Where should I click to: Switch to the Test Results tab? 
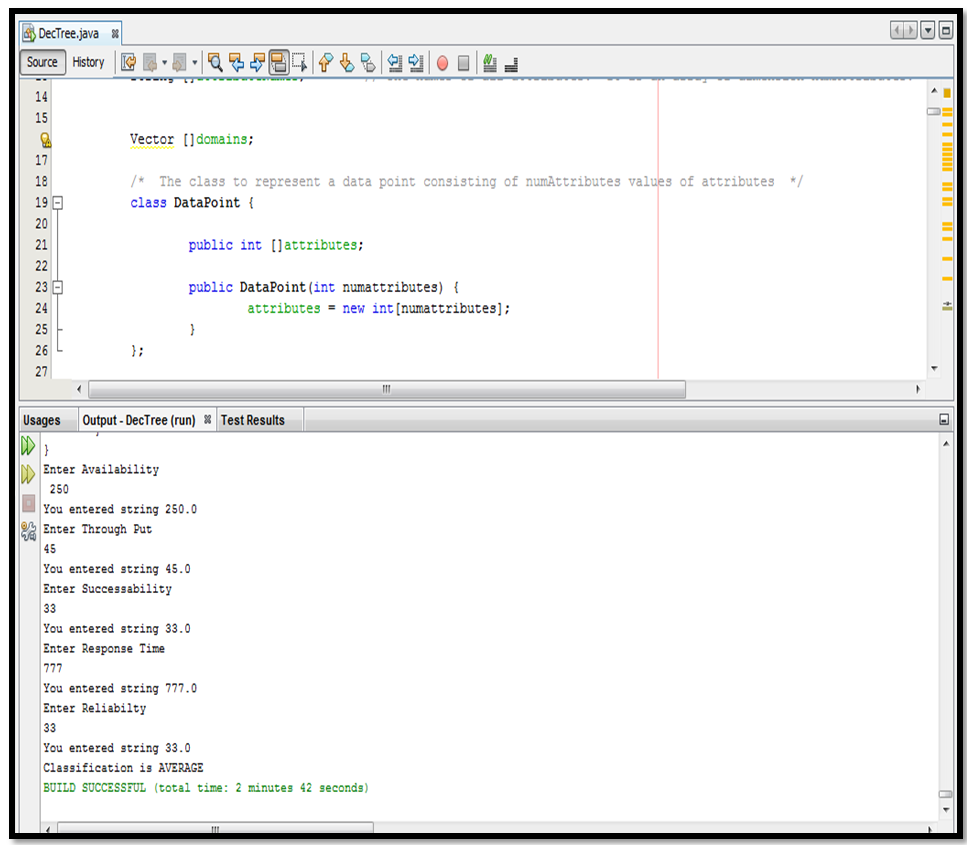click(252, 420)
